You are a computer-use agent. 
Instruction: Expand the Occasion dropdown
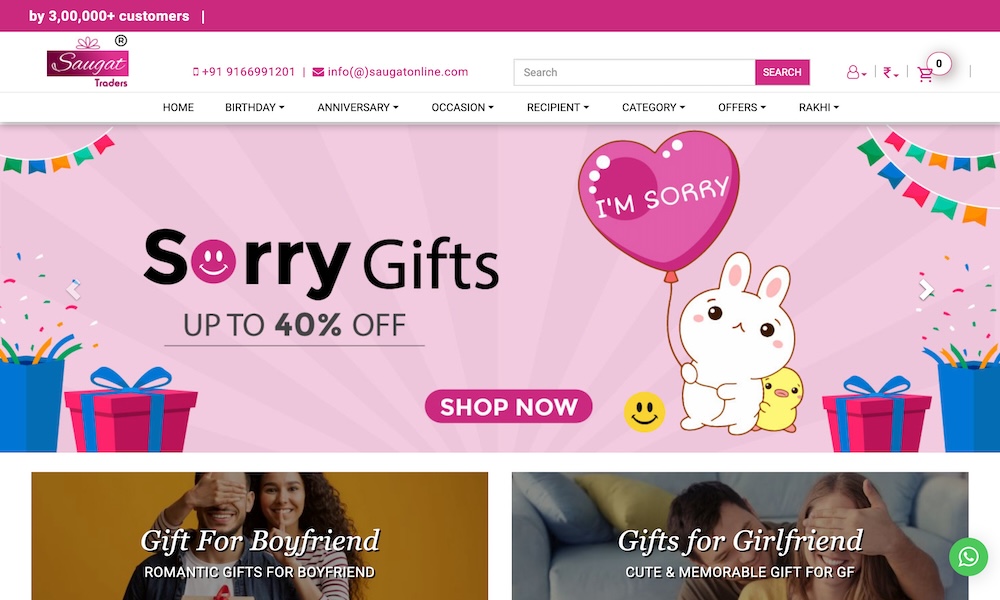click(462, 107)
